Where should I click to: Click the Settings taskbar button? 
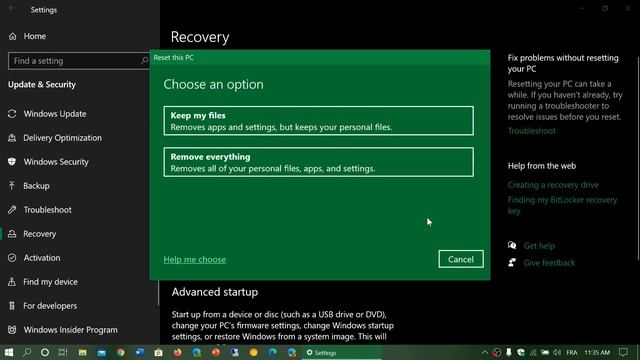coord(341,352)
